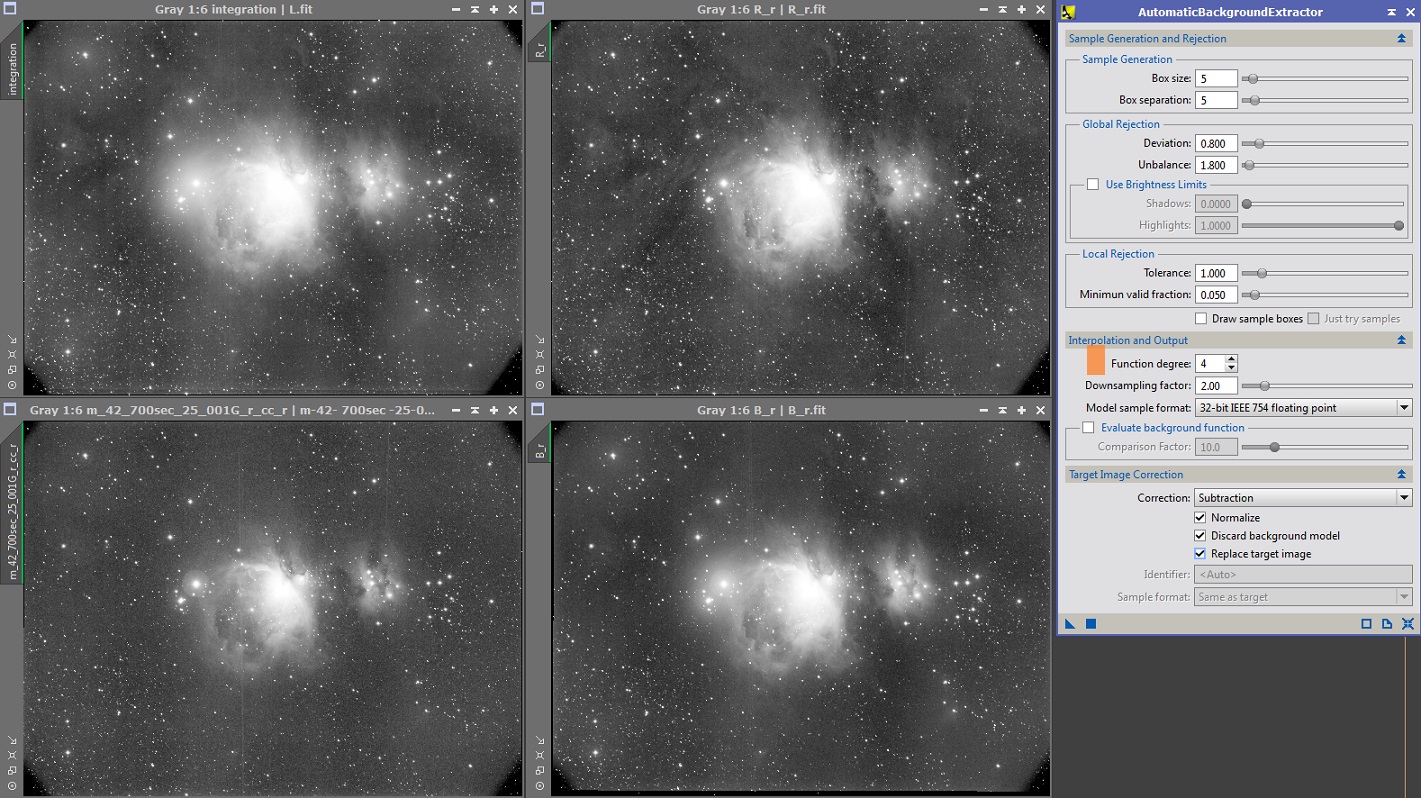
Task: Click the circle icon in the R_r.fit window
Action: (x=540, y=384)
